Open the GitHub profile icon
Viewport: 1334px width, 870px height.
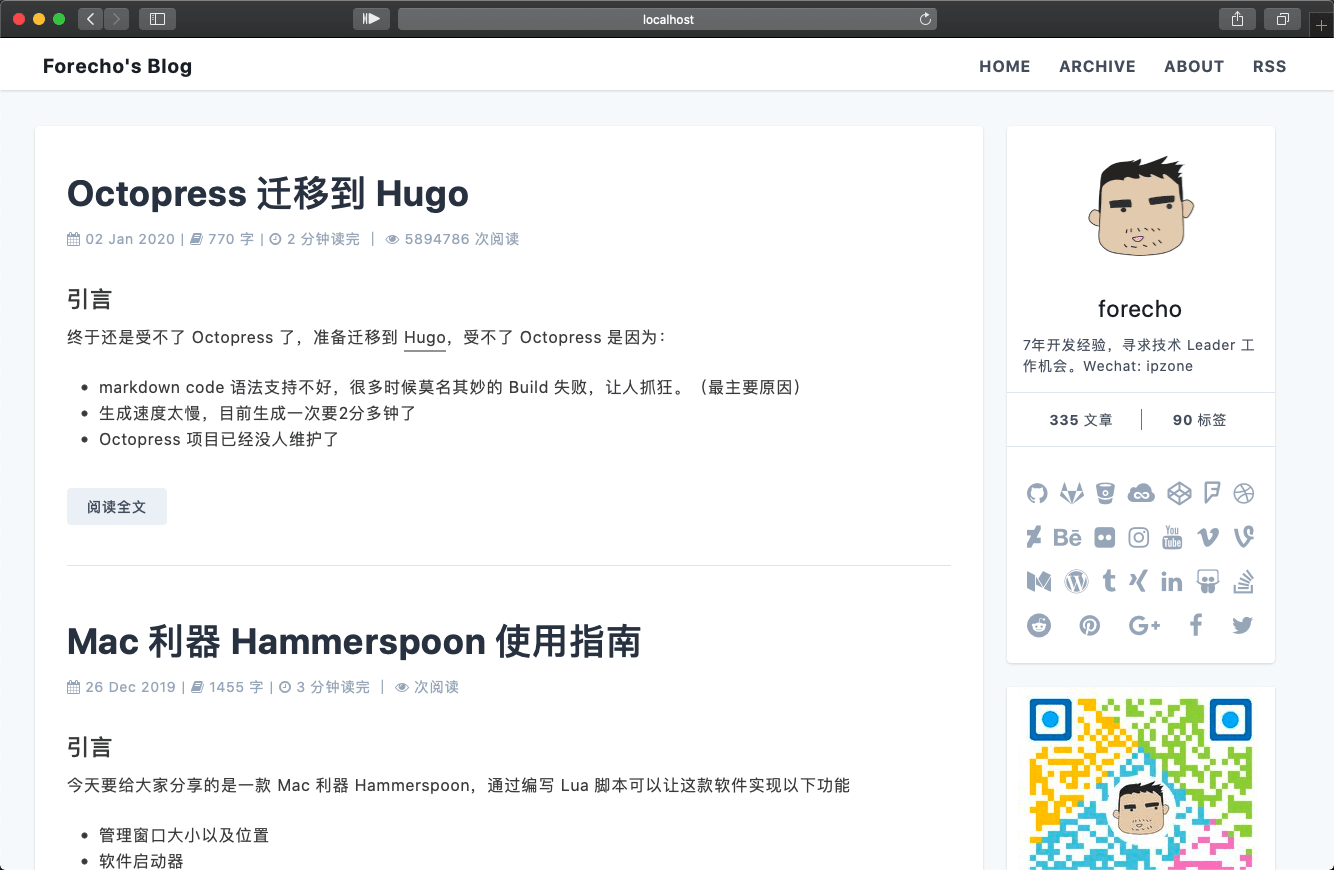pyautogui.click(x=1037, y=493)
